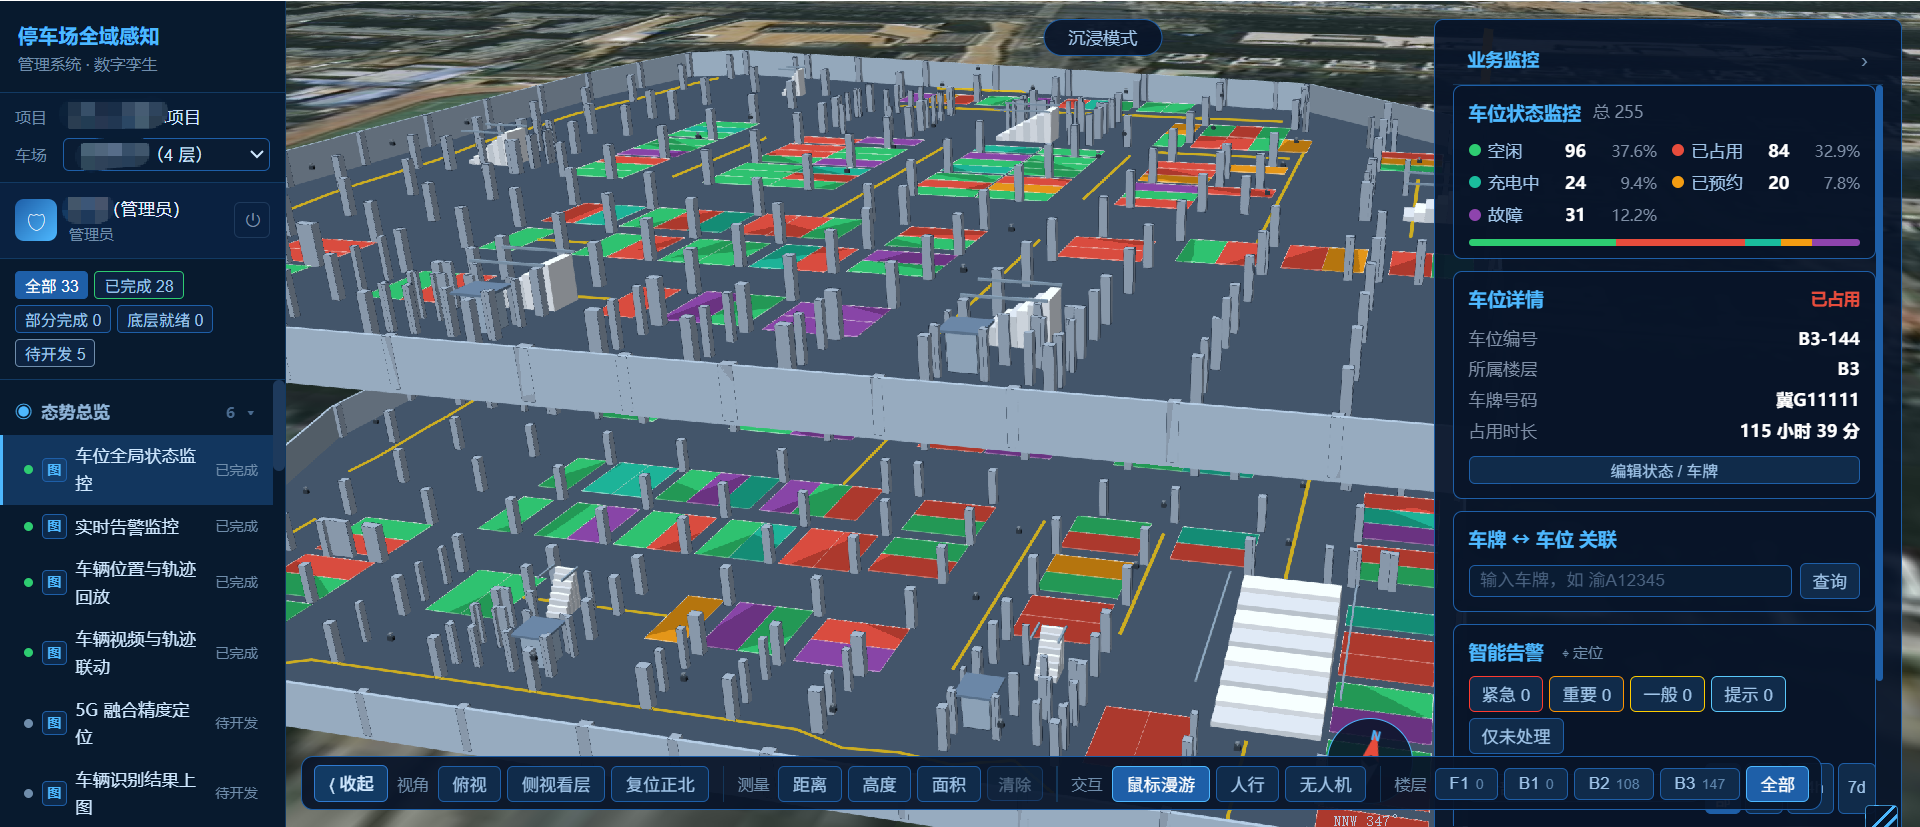Collapse the 态势总览 section arrow
1920x827 pixels.
(x=251, y=413)
